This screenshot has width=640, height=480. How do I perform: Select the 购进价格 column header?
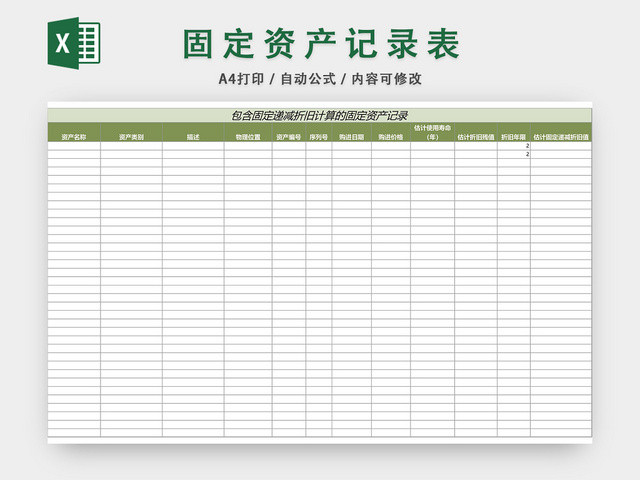click(391, 132)
